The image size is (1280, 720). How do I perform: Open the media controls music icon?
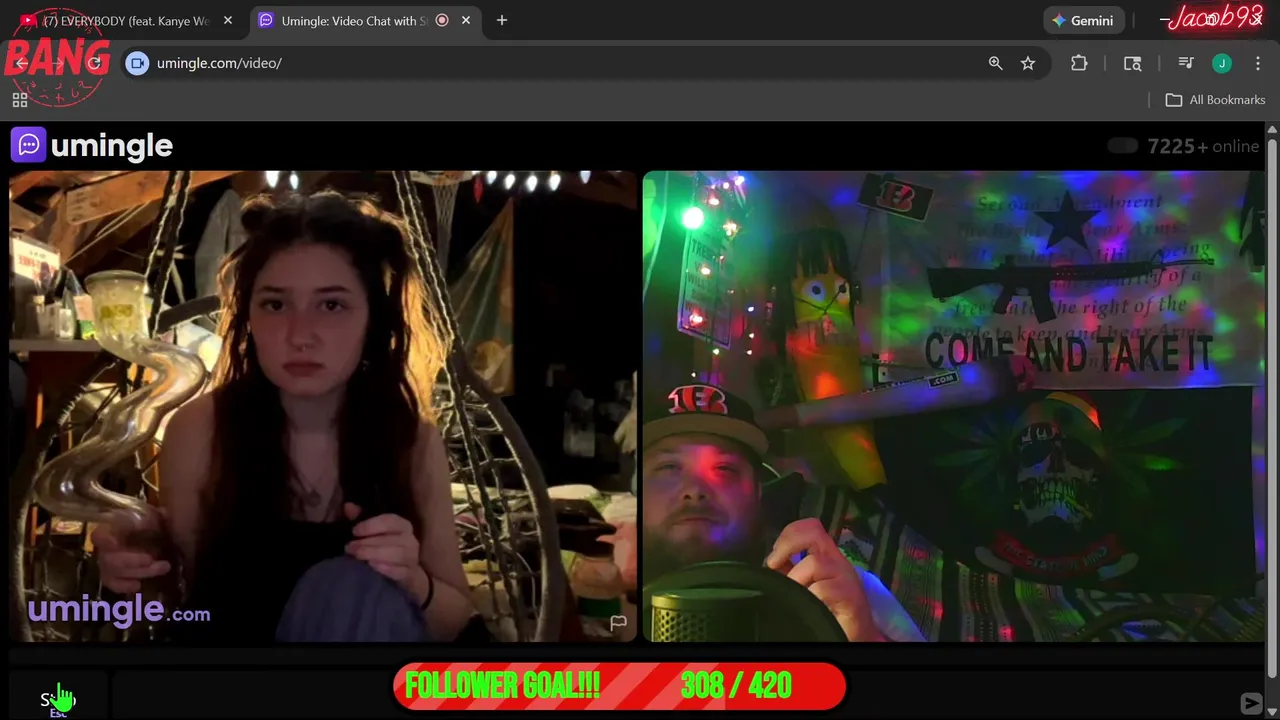[x=1186, y=63]
